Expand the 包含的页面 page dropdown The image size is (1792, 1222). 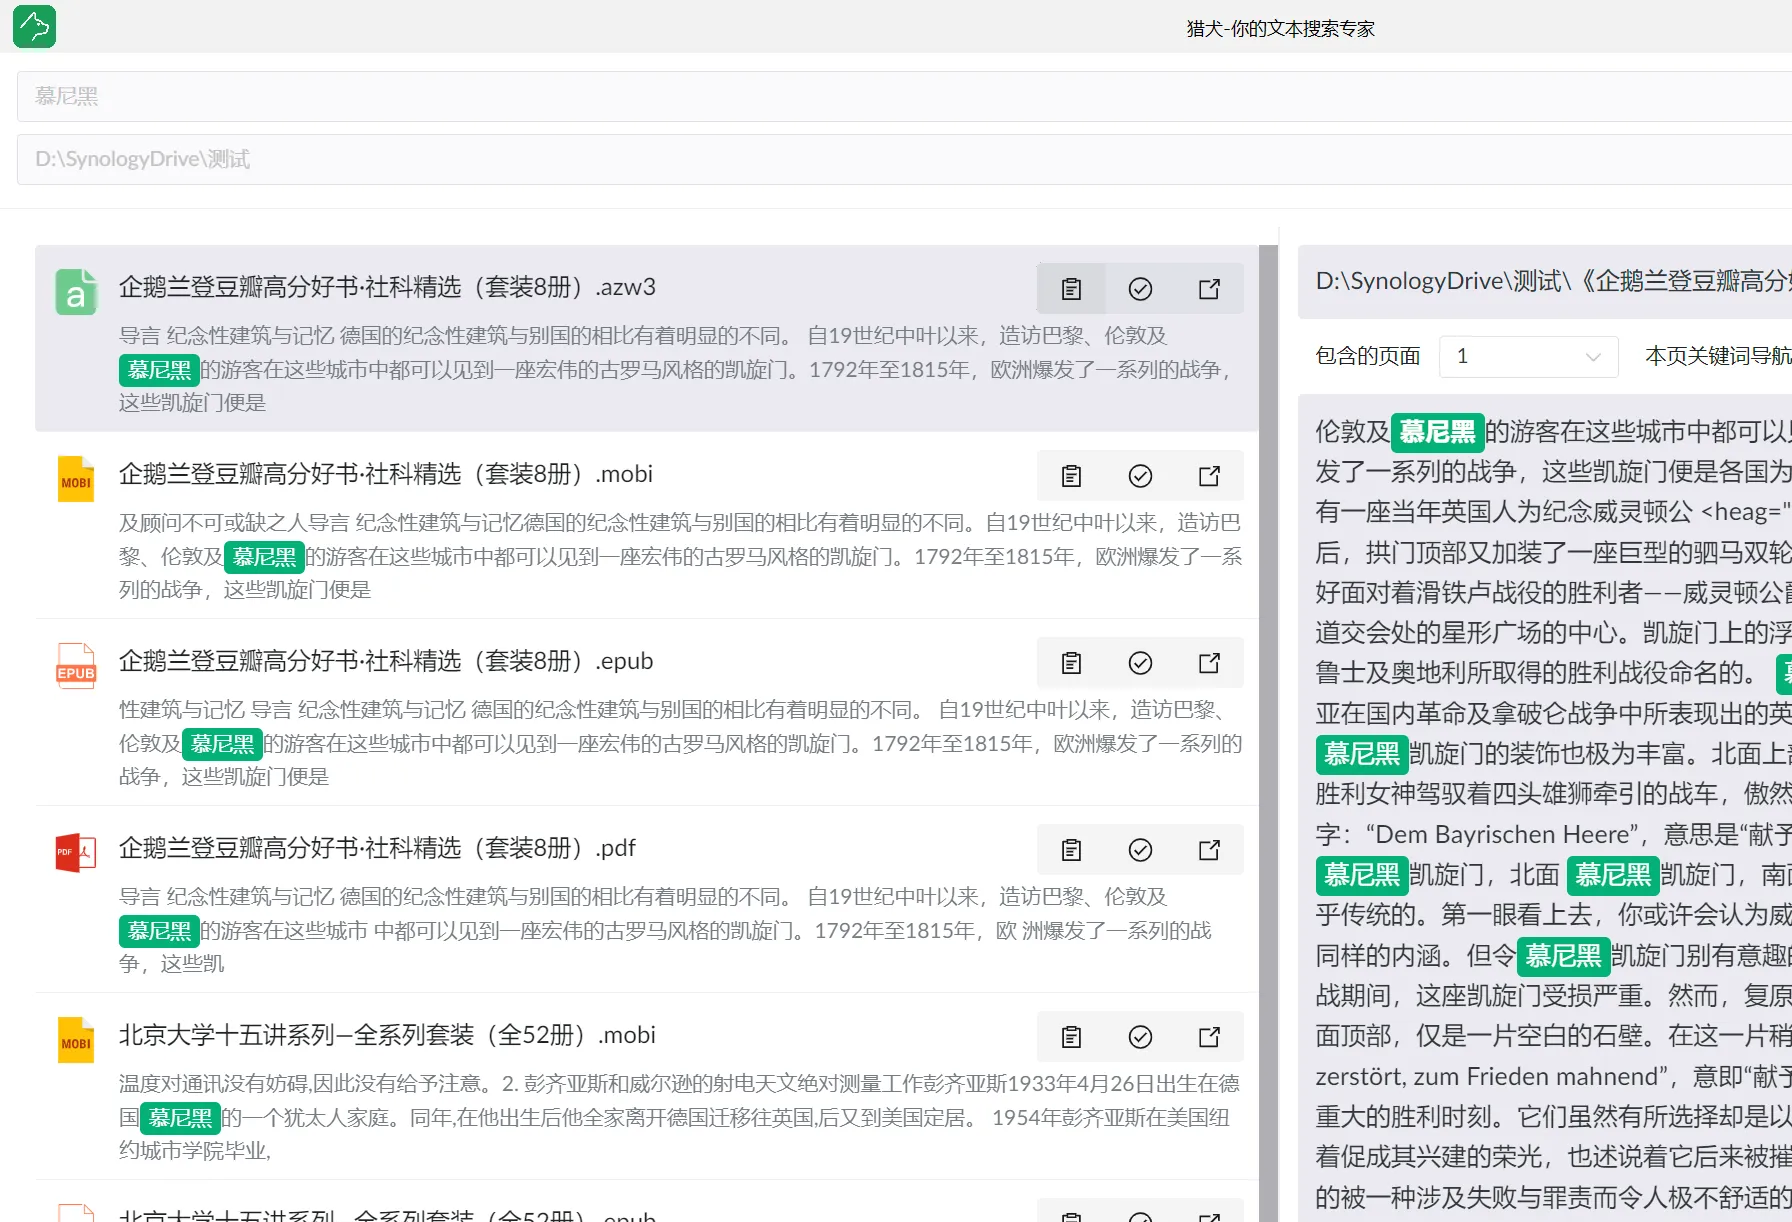coord(1527,356)
